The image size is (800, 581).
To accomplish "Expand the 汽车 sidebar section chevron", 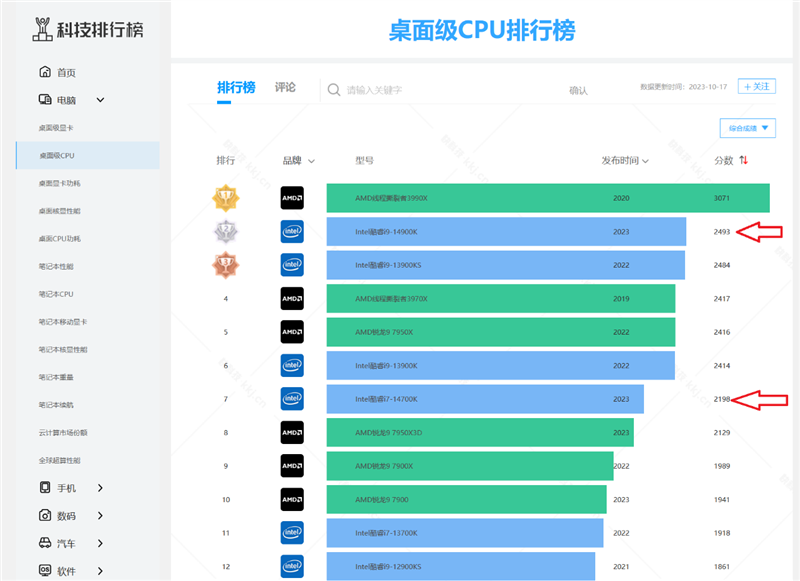I will (x=100, y=543).
